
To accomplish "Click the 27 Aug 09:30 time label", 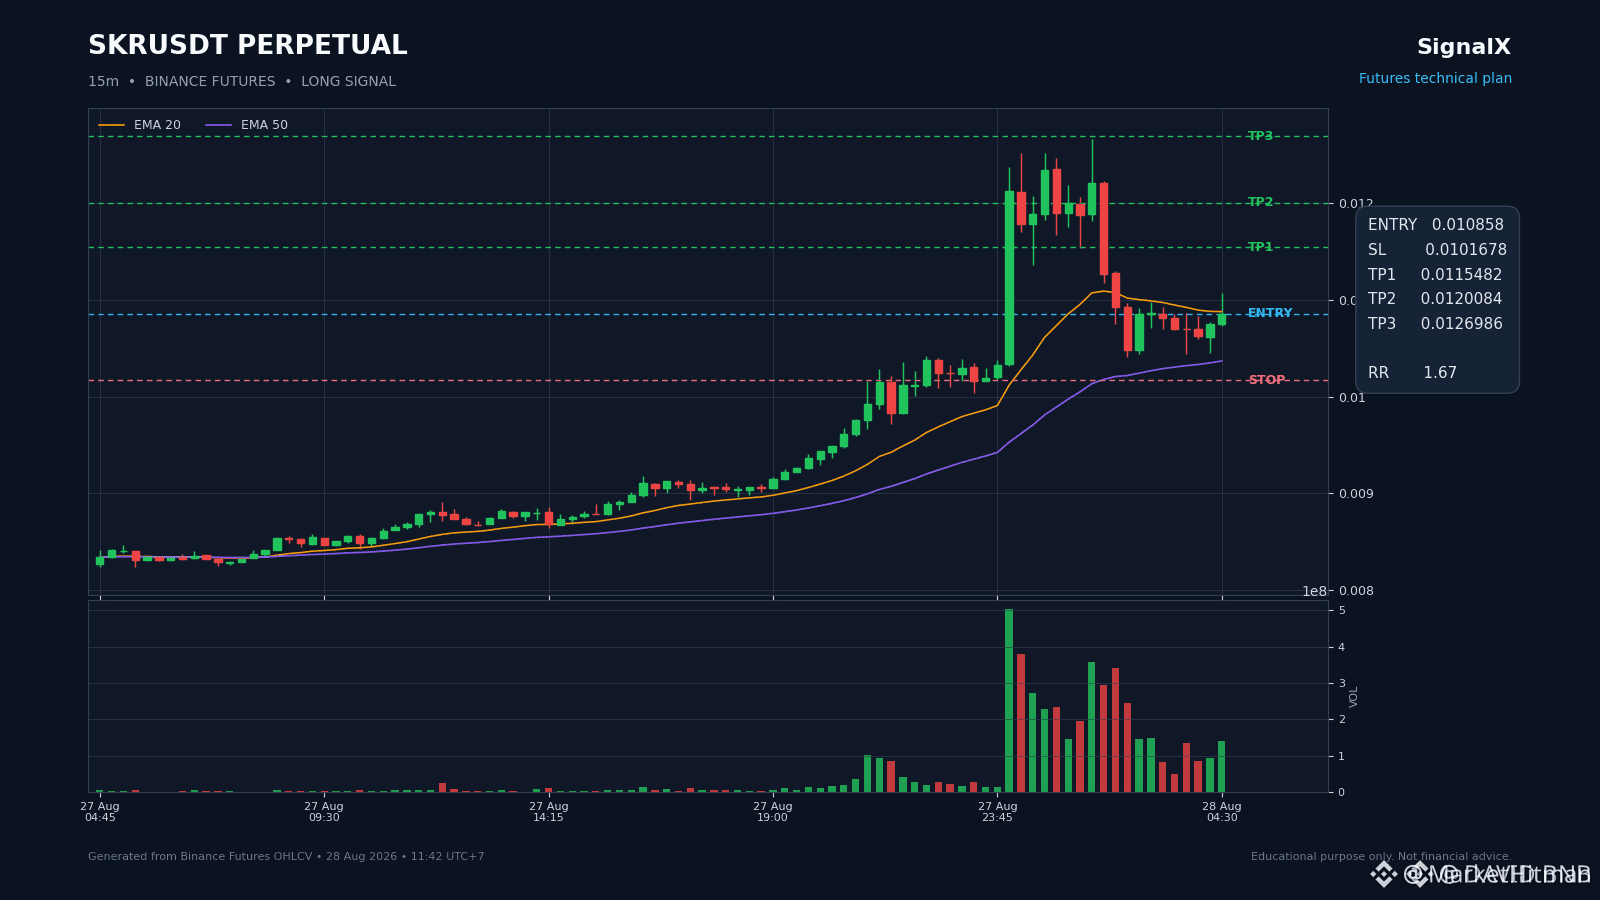I will [x=324, y=812].
